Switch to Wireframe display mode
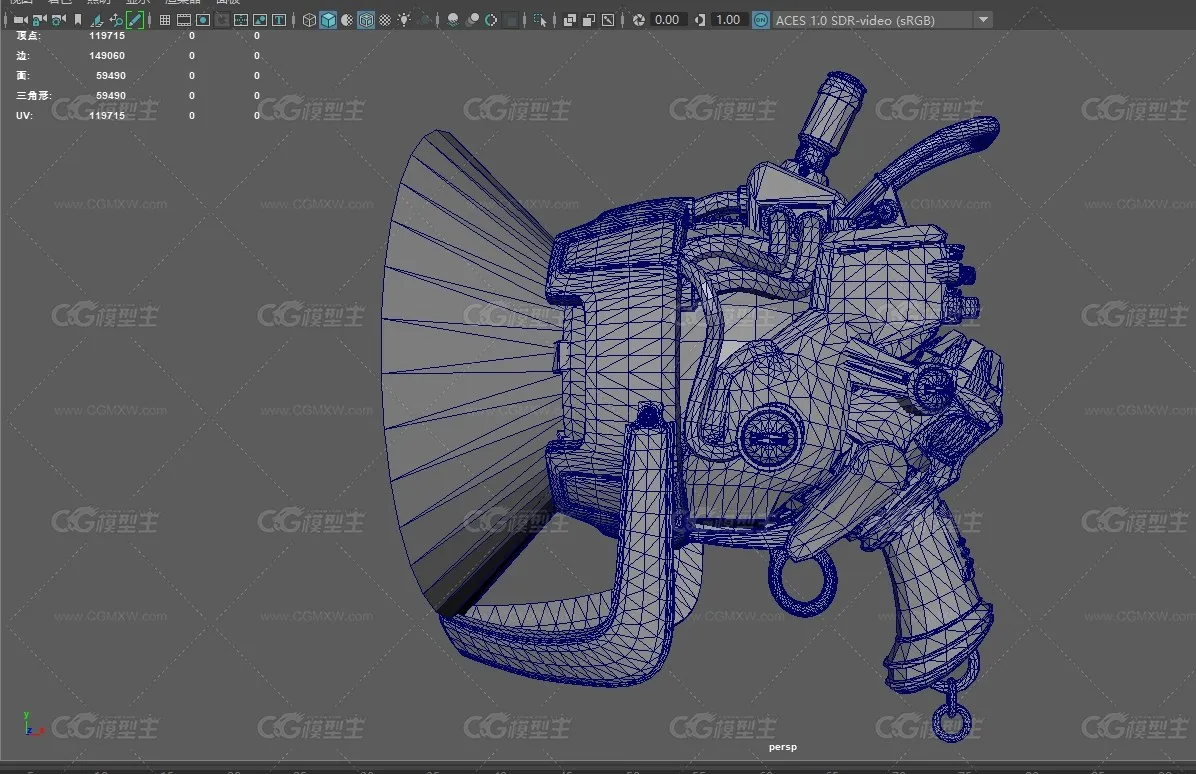 point(309,20)
